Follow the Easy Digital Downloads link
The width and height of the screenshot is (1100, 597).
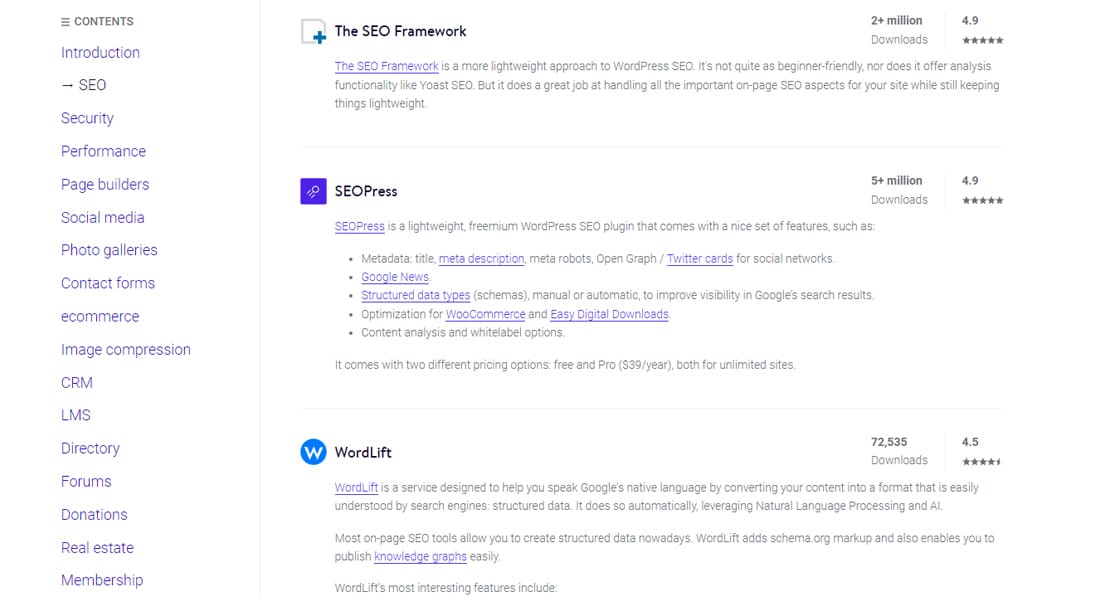[x=609, y=314]
